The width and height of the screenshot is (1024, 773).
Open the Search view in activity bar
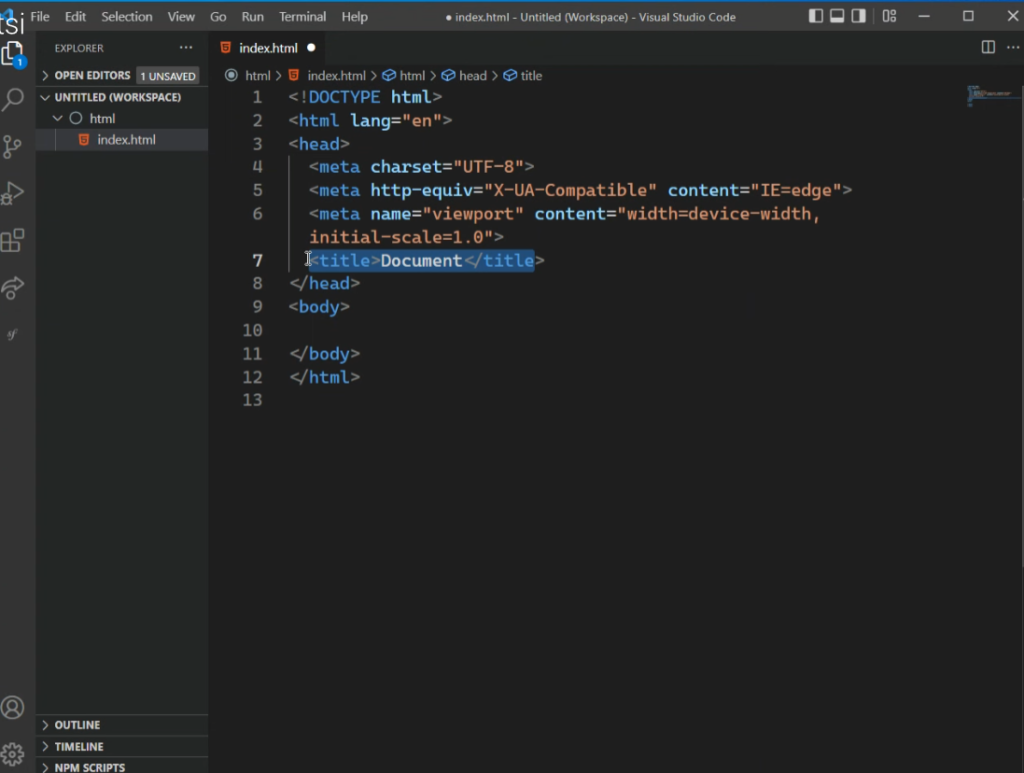tap(13, 99)
